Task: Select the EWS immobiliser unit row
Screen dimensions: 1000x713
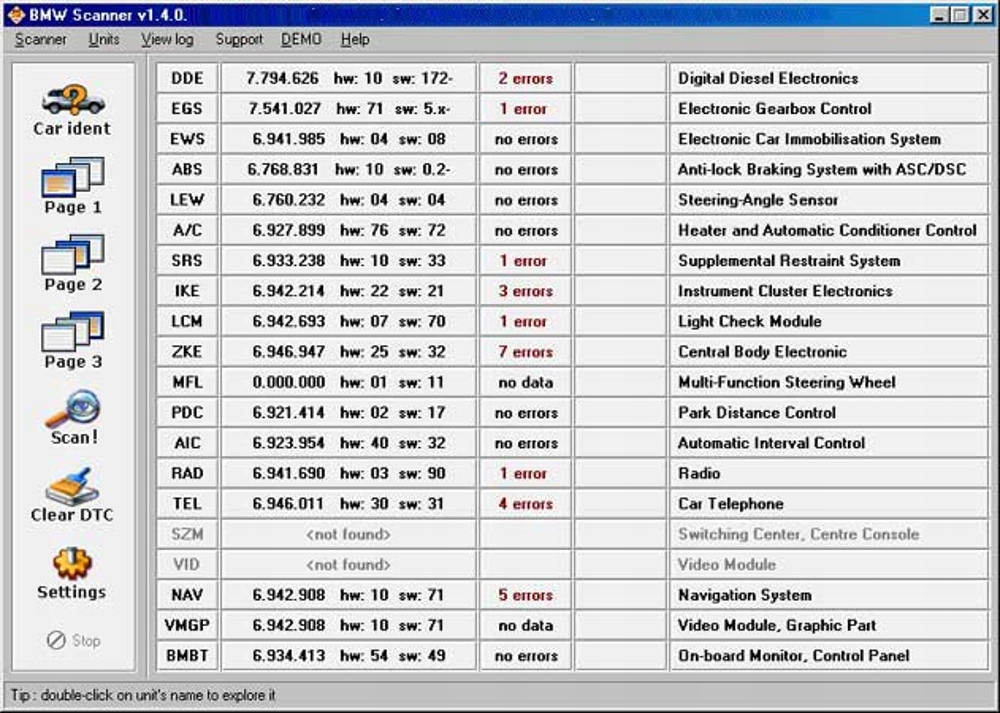Action: [186, 139]
